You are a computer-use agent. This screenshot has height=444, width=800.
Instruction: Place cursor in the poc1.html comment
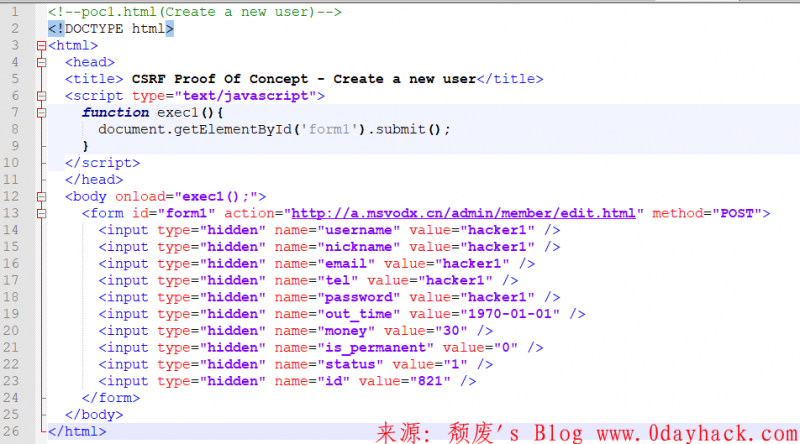(x=195, y=12)
